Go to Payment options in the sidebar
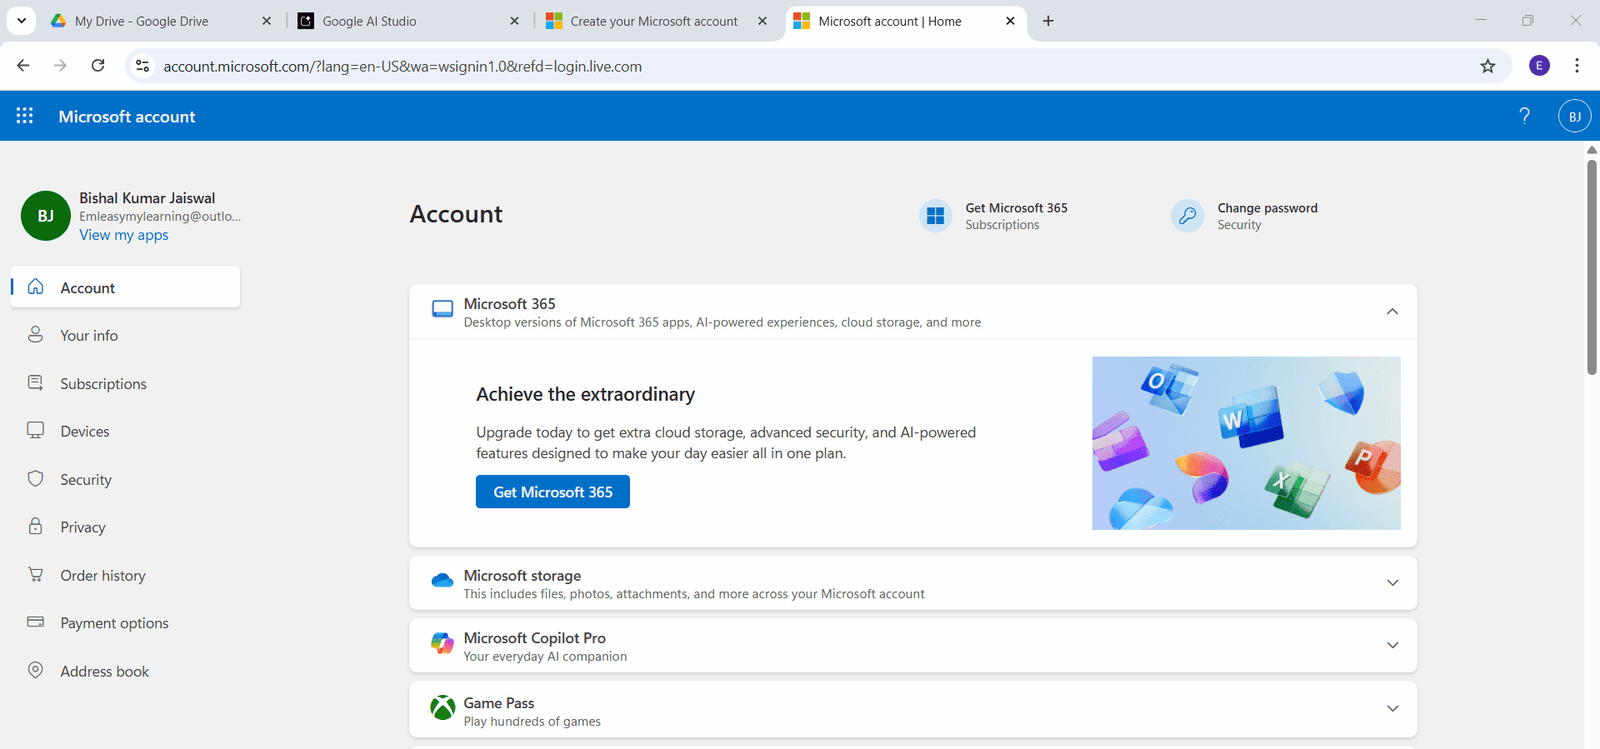 tap(114, 623)
